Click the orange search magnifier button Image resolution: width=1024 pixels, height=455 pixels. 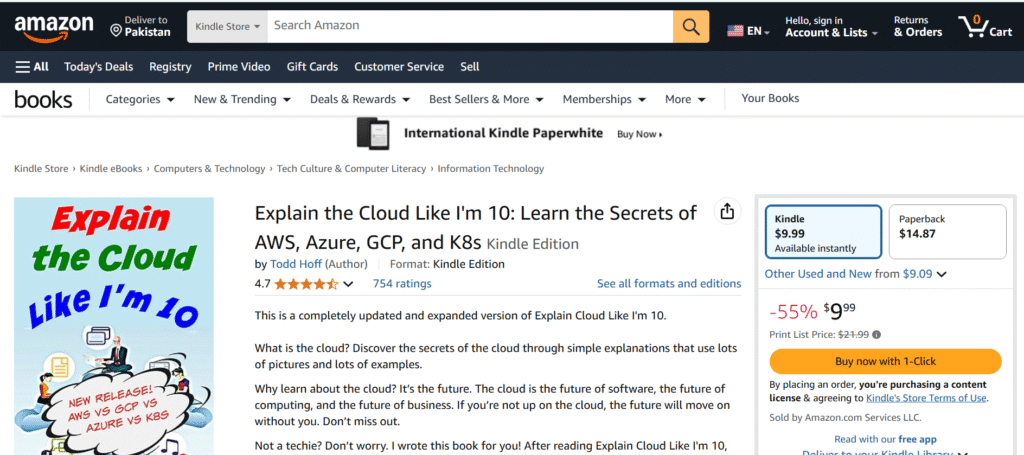(x=691, y=27)
